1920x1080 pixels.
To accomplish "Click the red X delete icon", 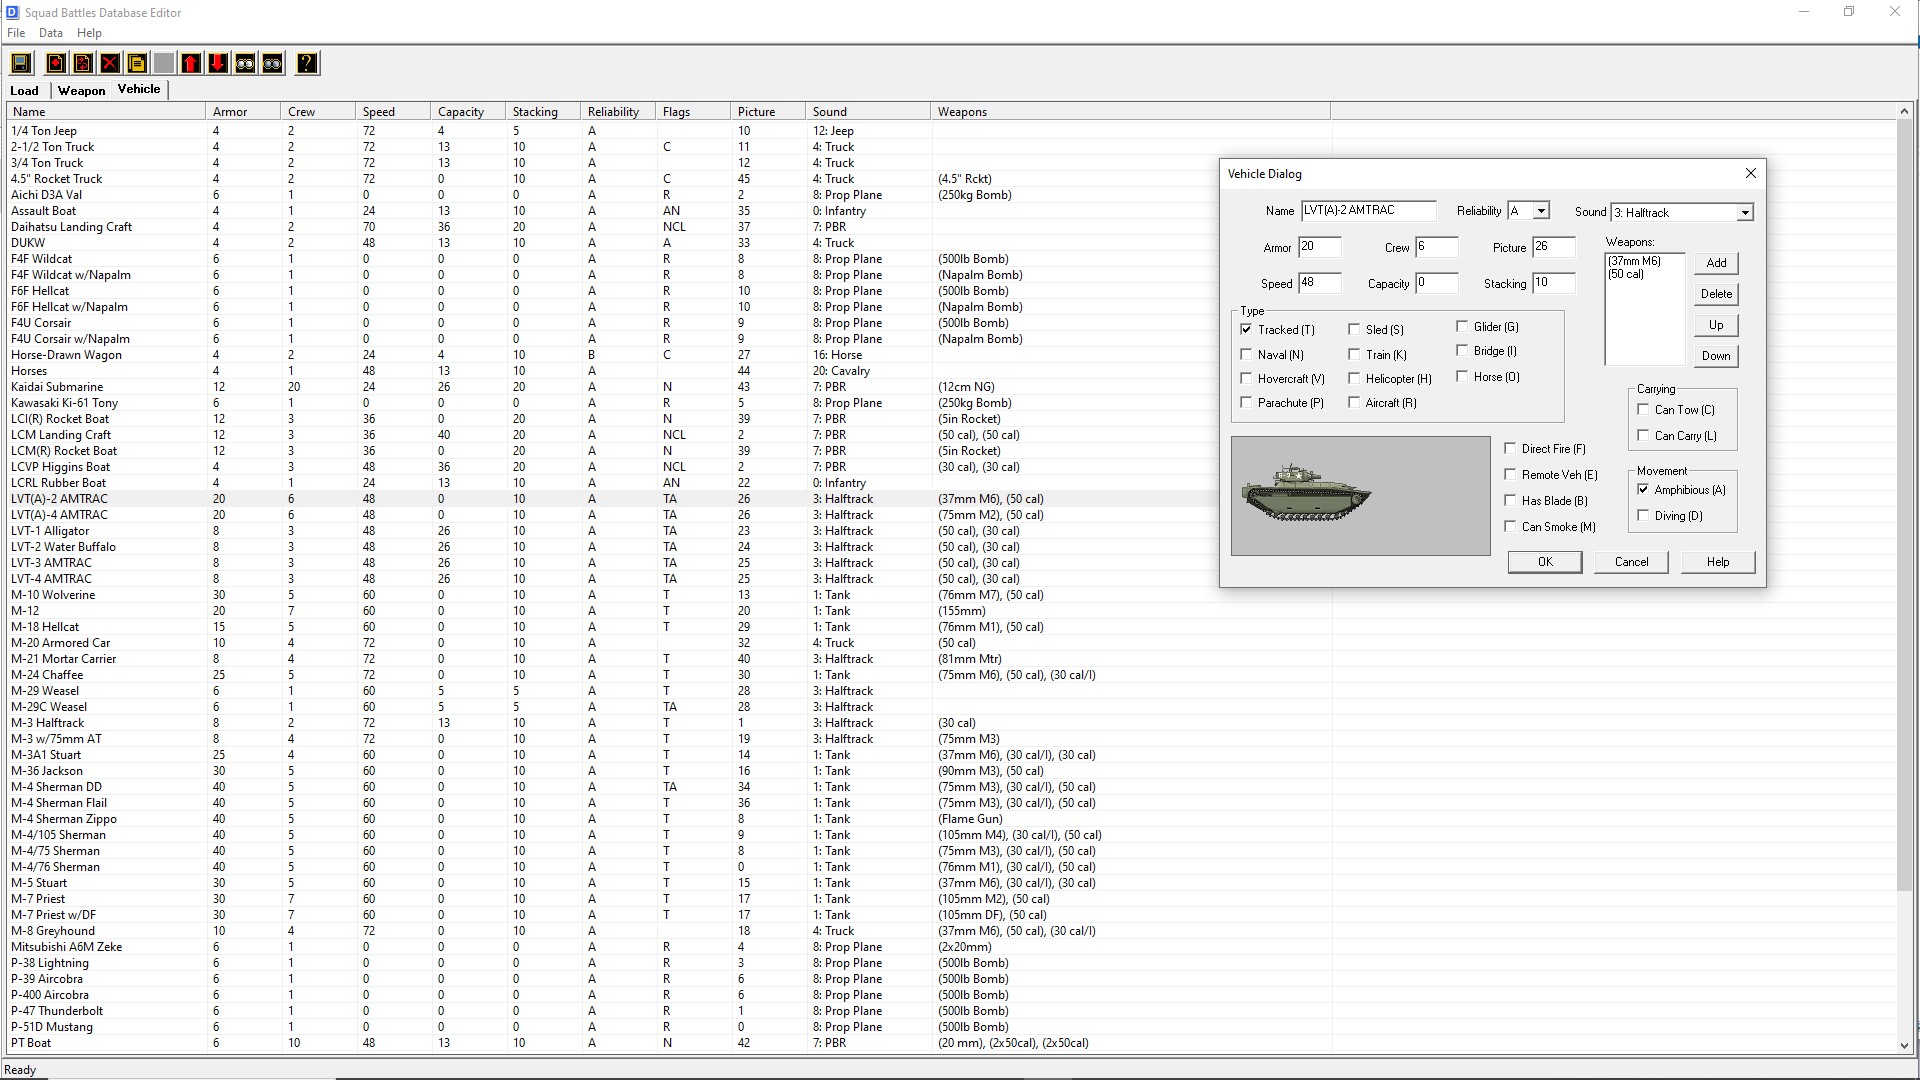I will point(110,64).
